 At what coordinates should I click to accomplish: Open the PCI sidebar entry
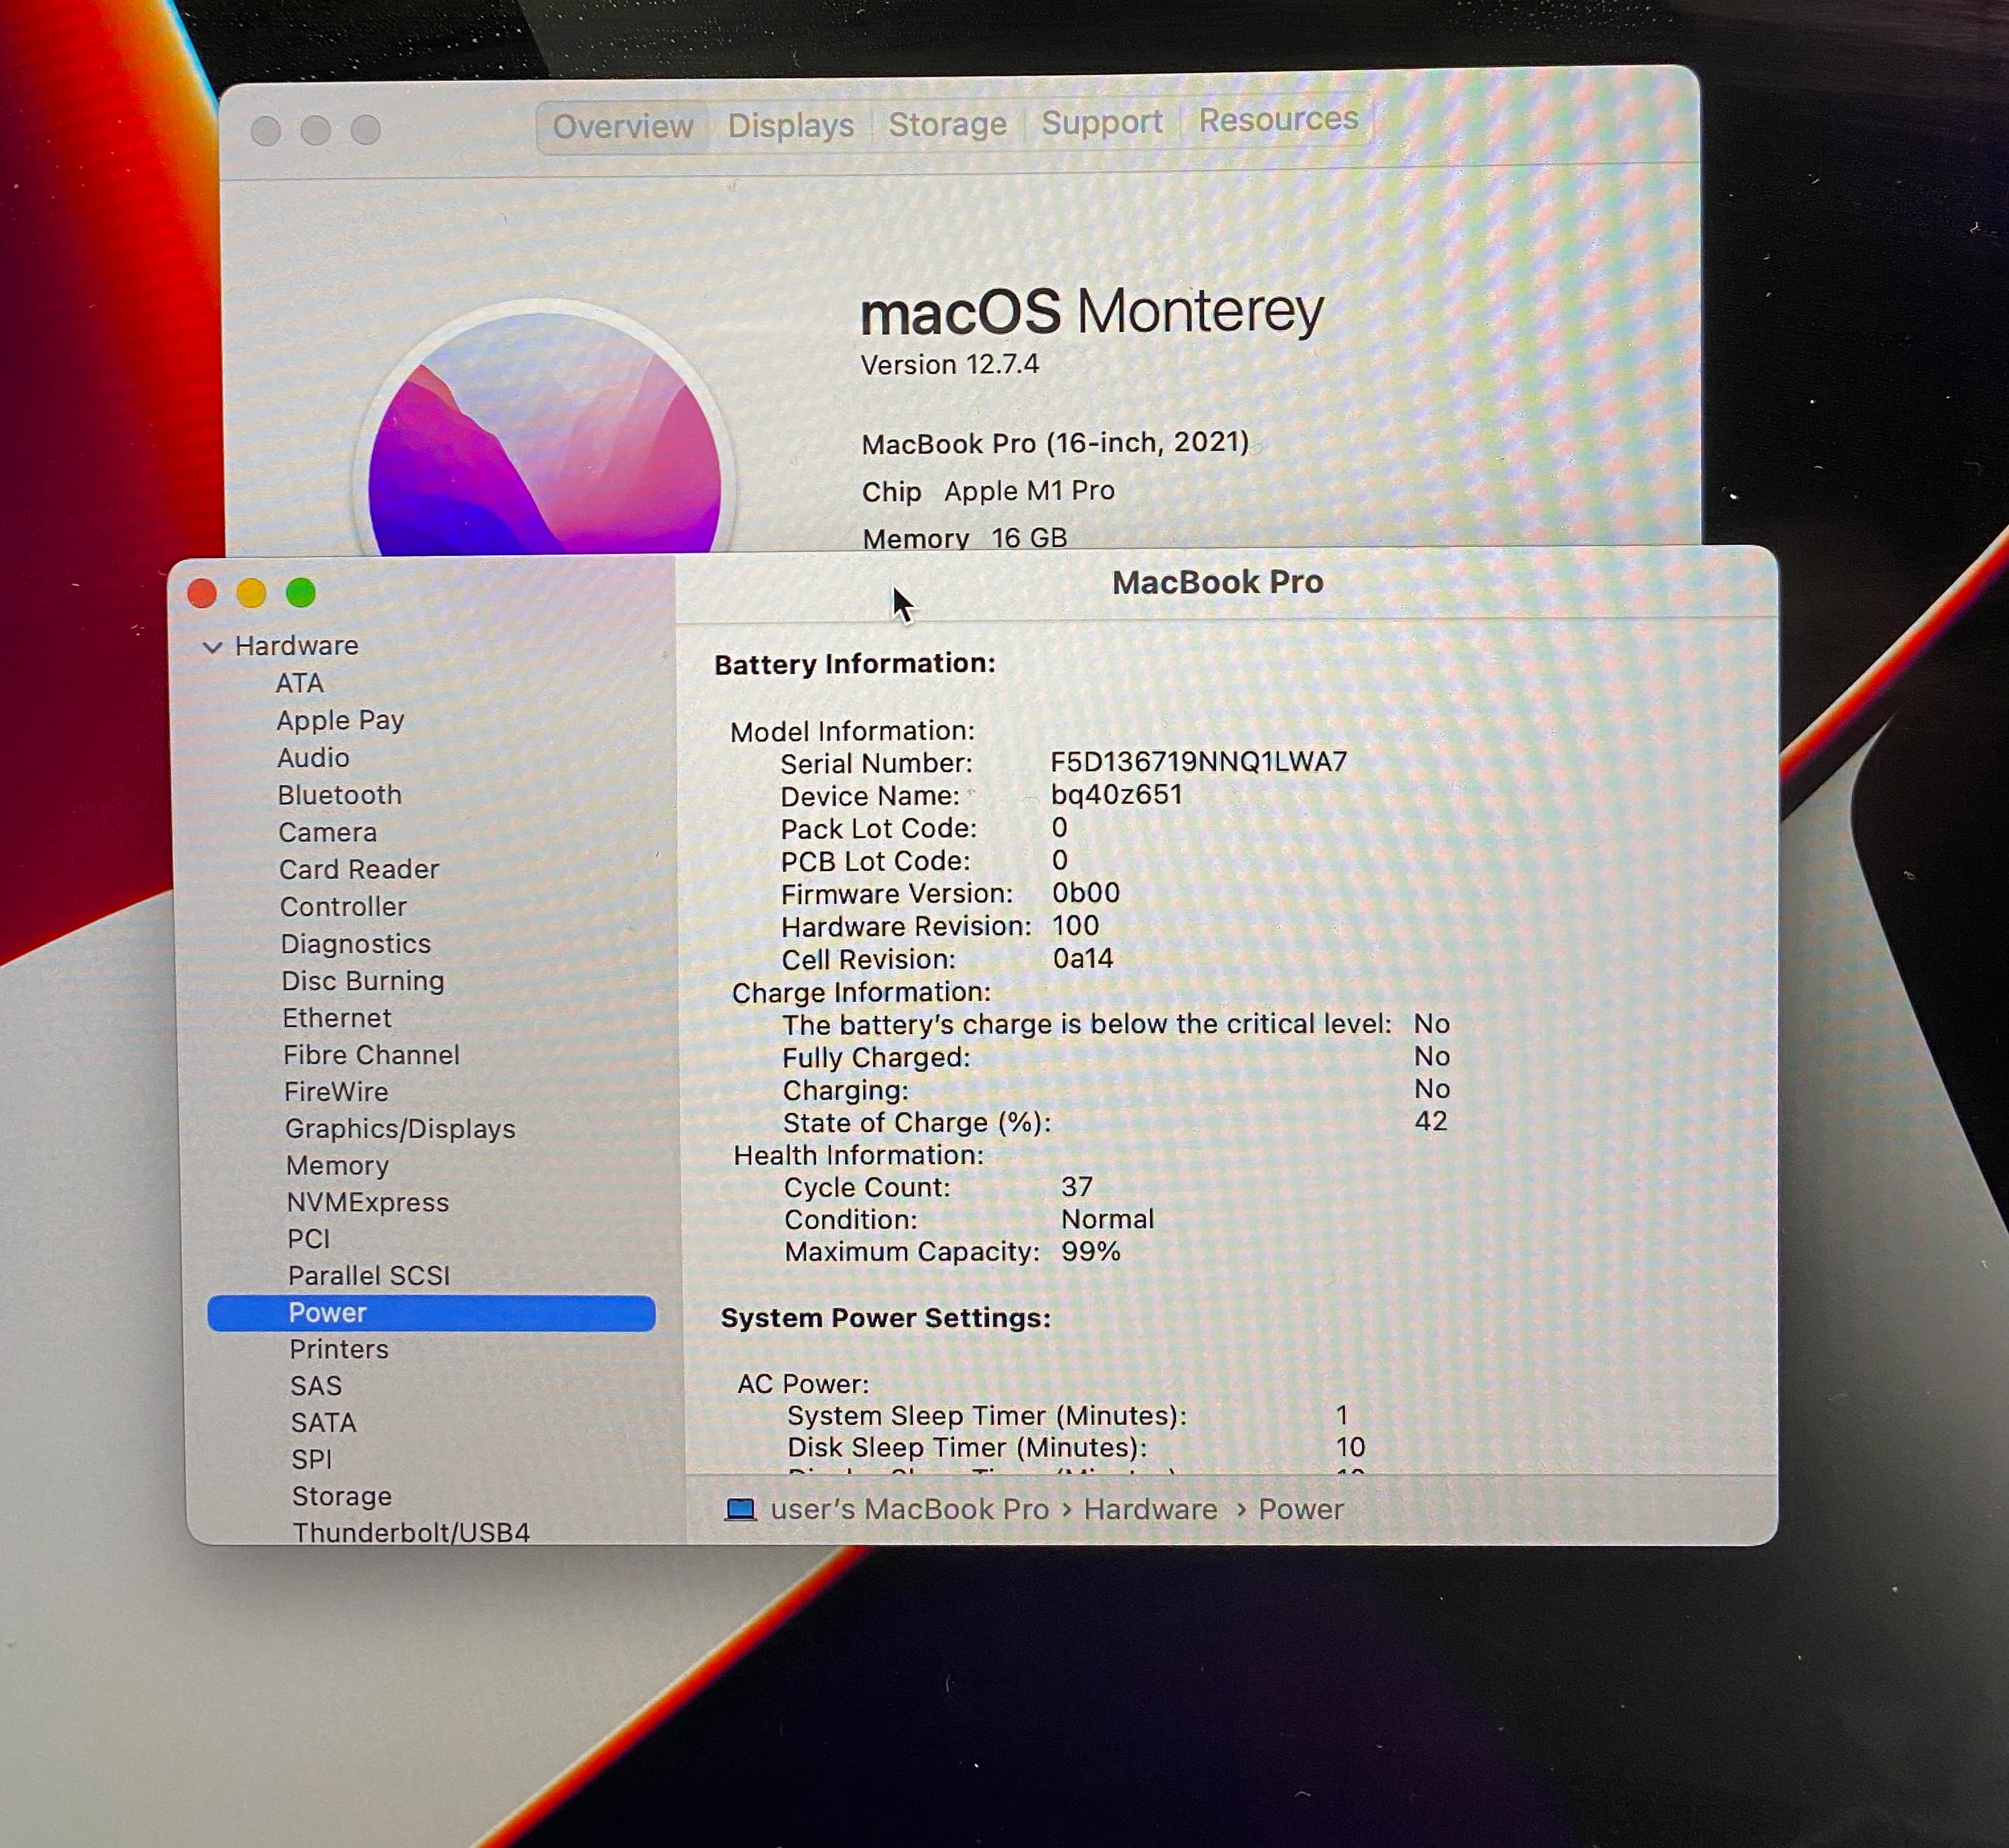[308, 1239]
